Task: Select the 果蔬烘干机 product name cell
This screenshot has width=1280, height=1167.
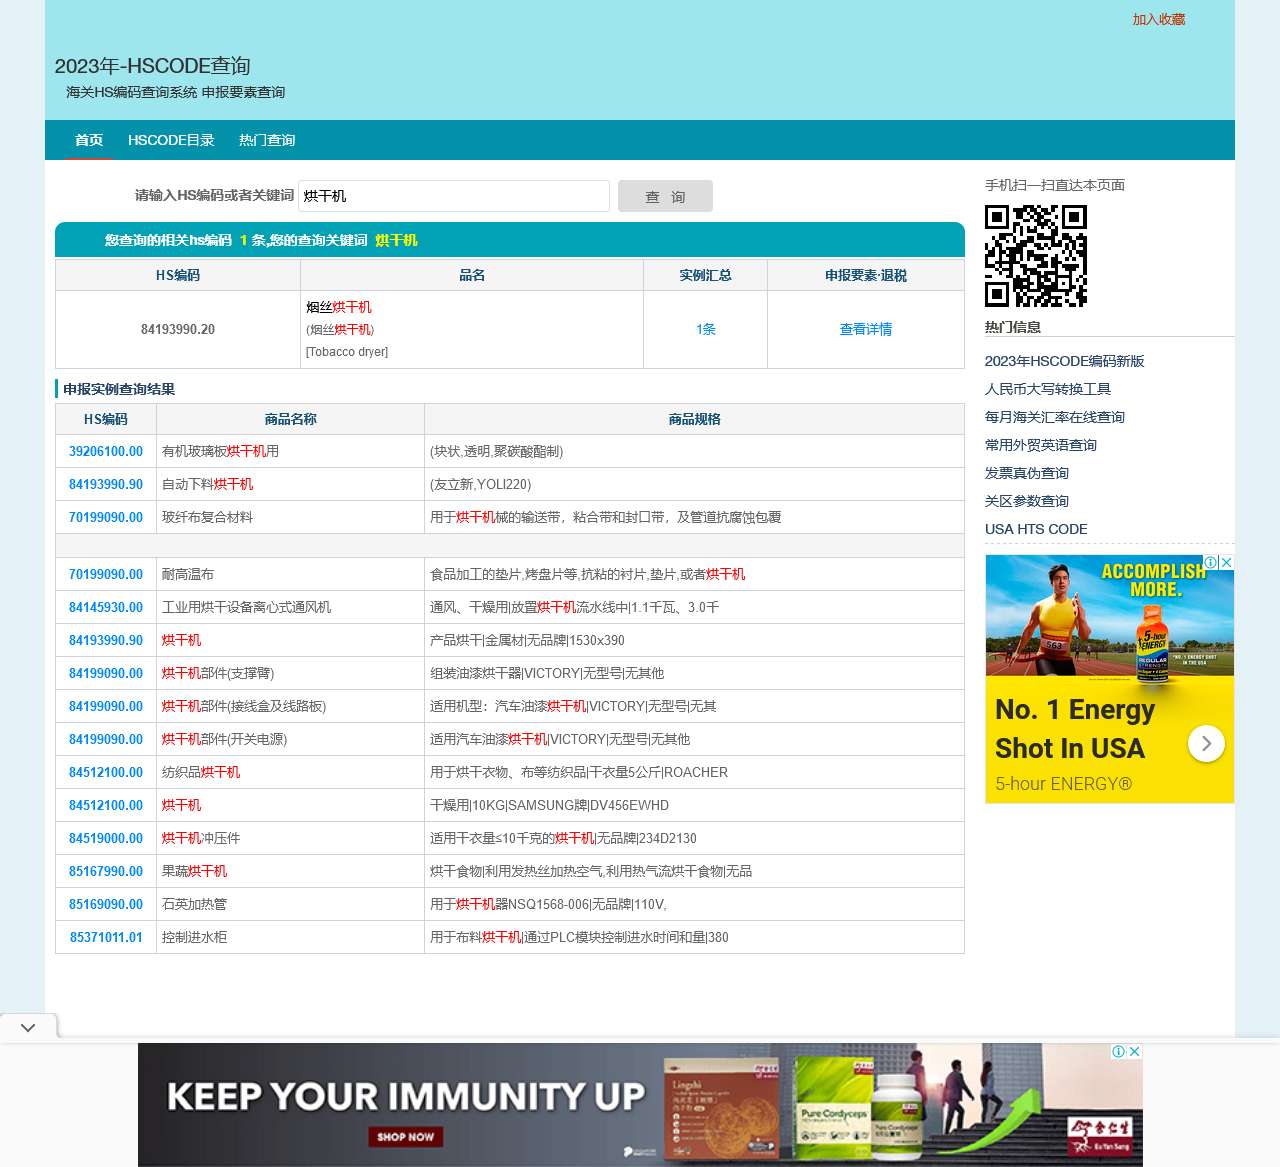Action: 290,871
